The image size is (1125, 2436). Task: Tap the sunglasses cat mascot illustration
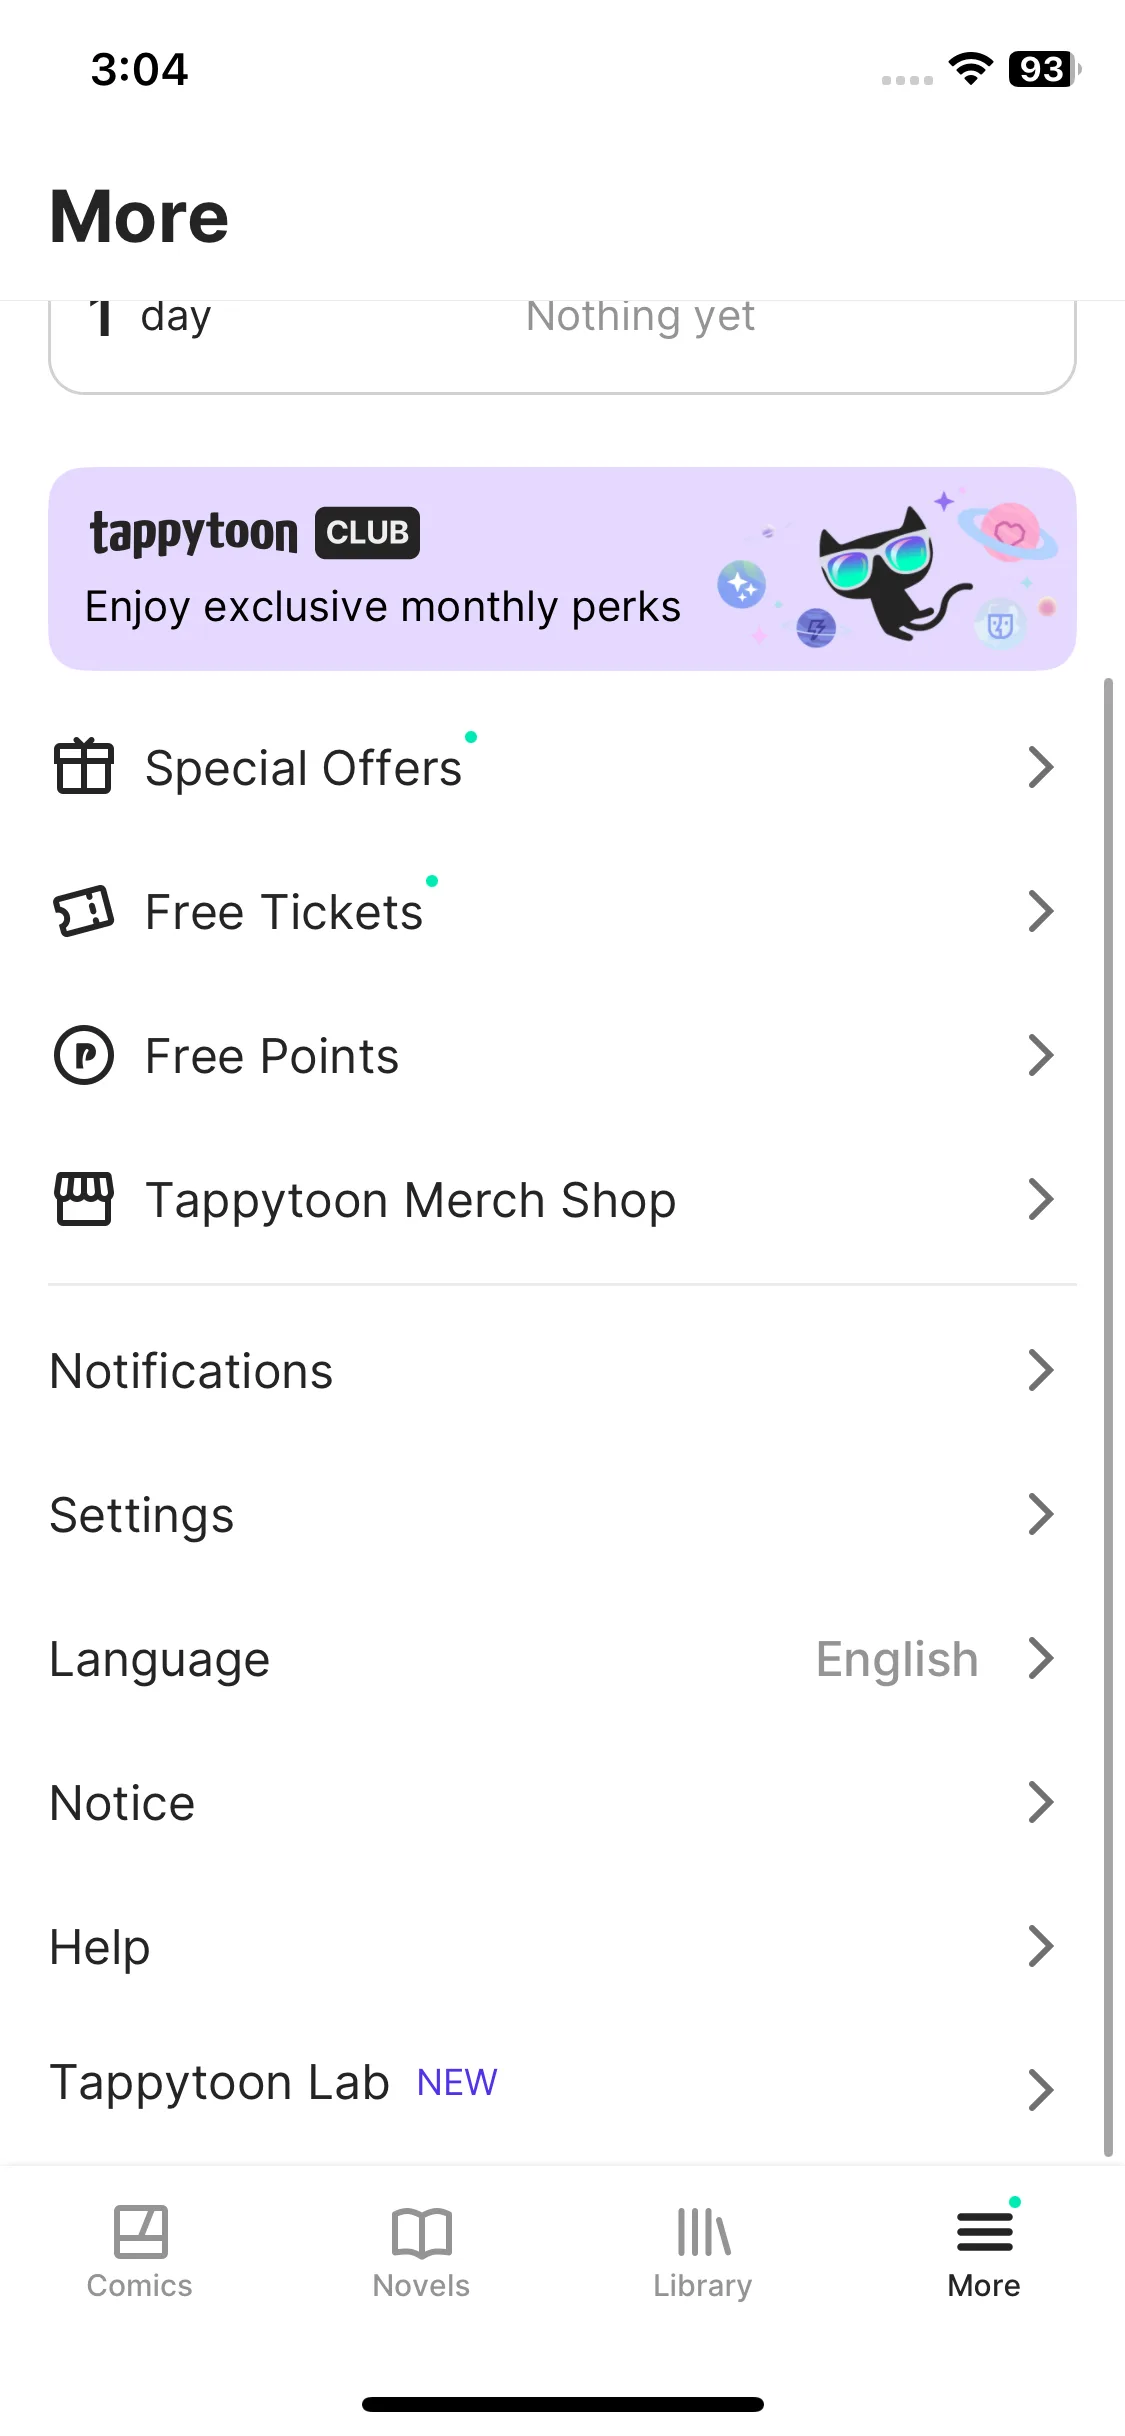(x=888, y=573)
